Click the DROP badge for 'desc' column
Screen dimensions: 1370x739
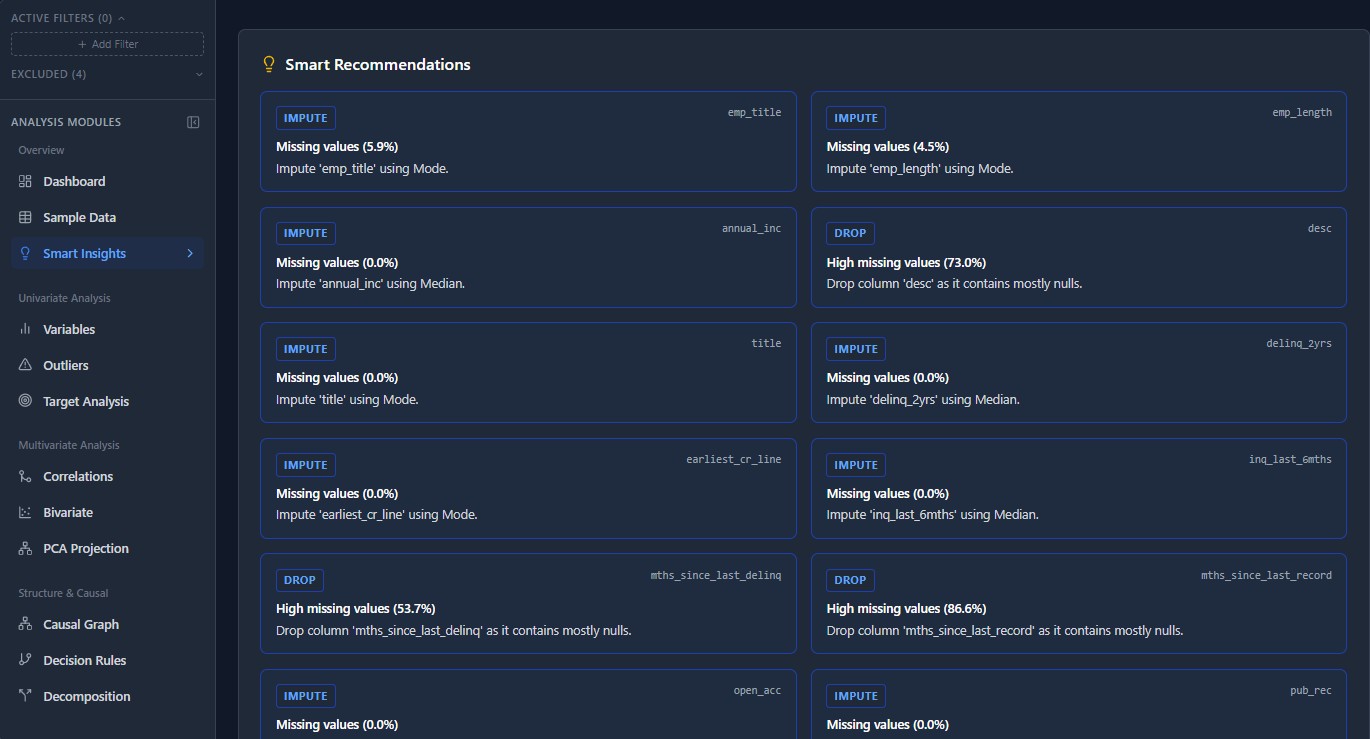pos(850,234)
